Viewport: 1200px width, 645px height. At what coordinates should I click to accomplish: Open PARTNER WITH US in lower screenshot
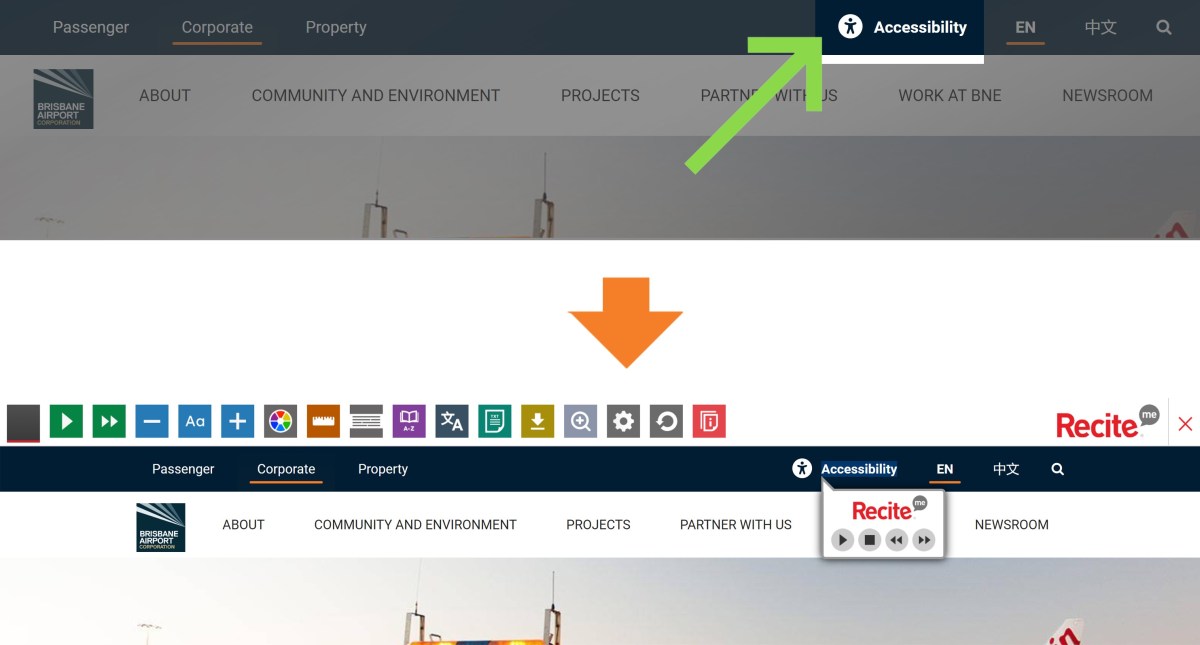[736, 524]
